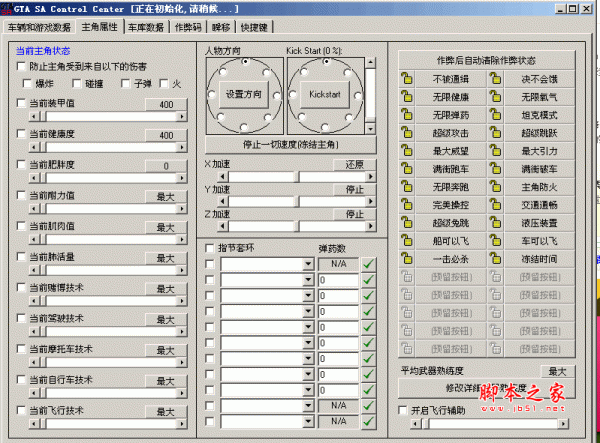Tick the 碰撞 damage checkbox

77,83
